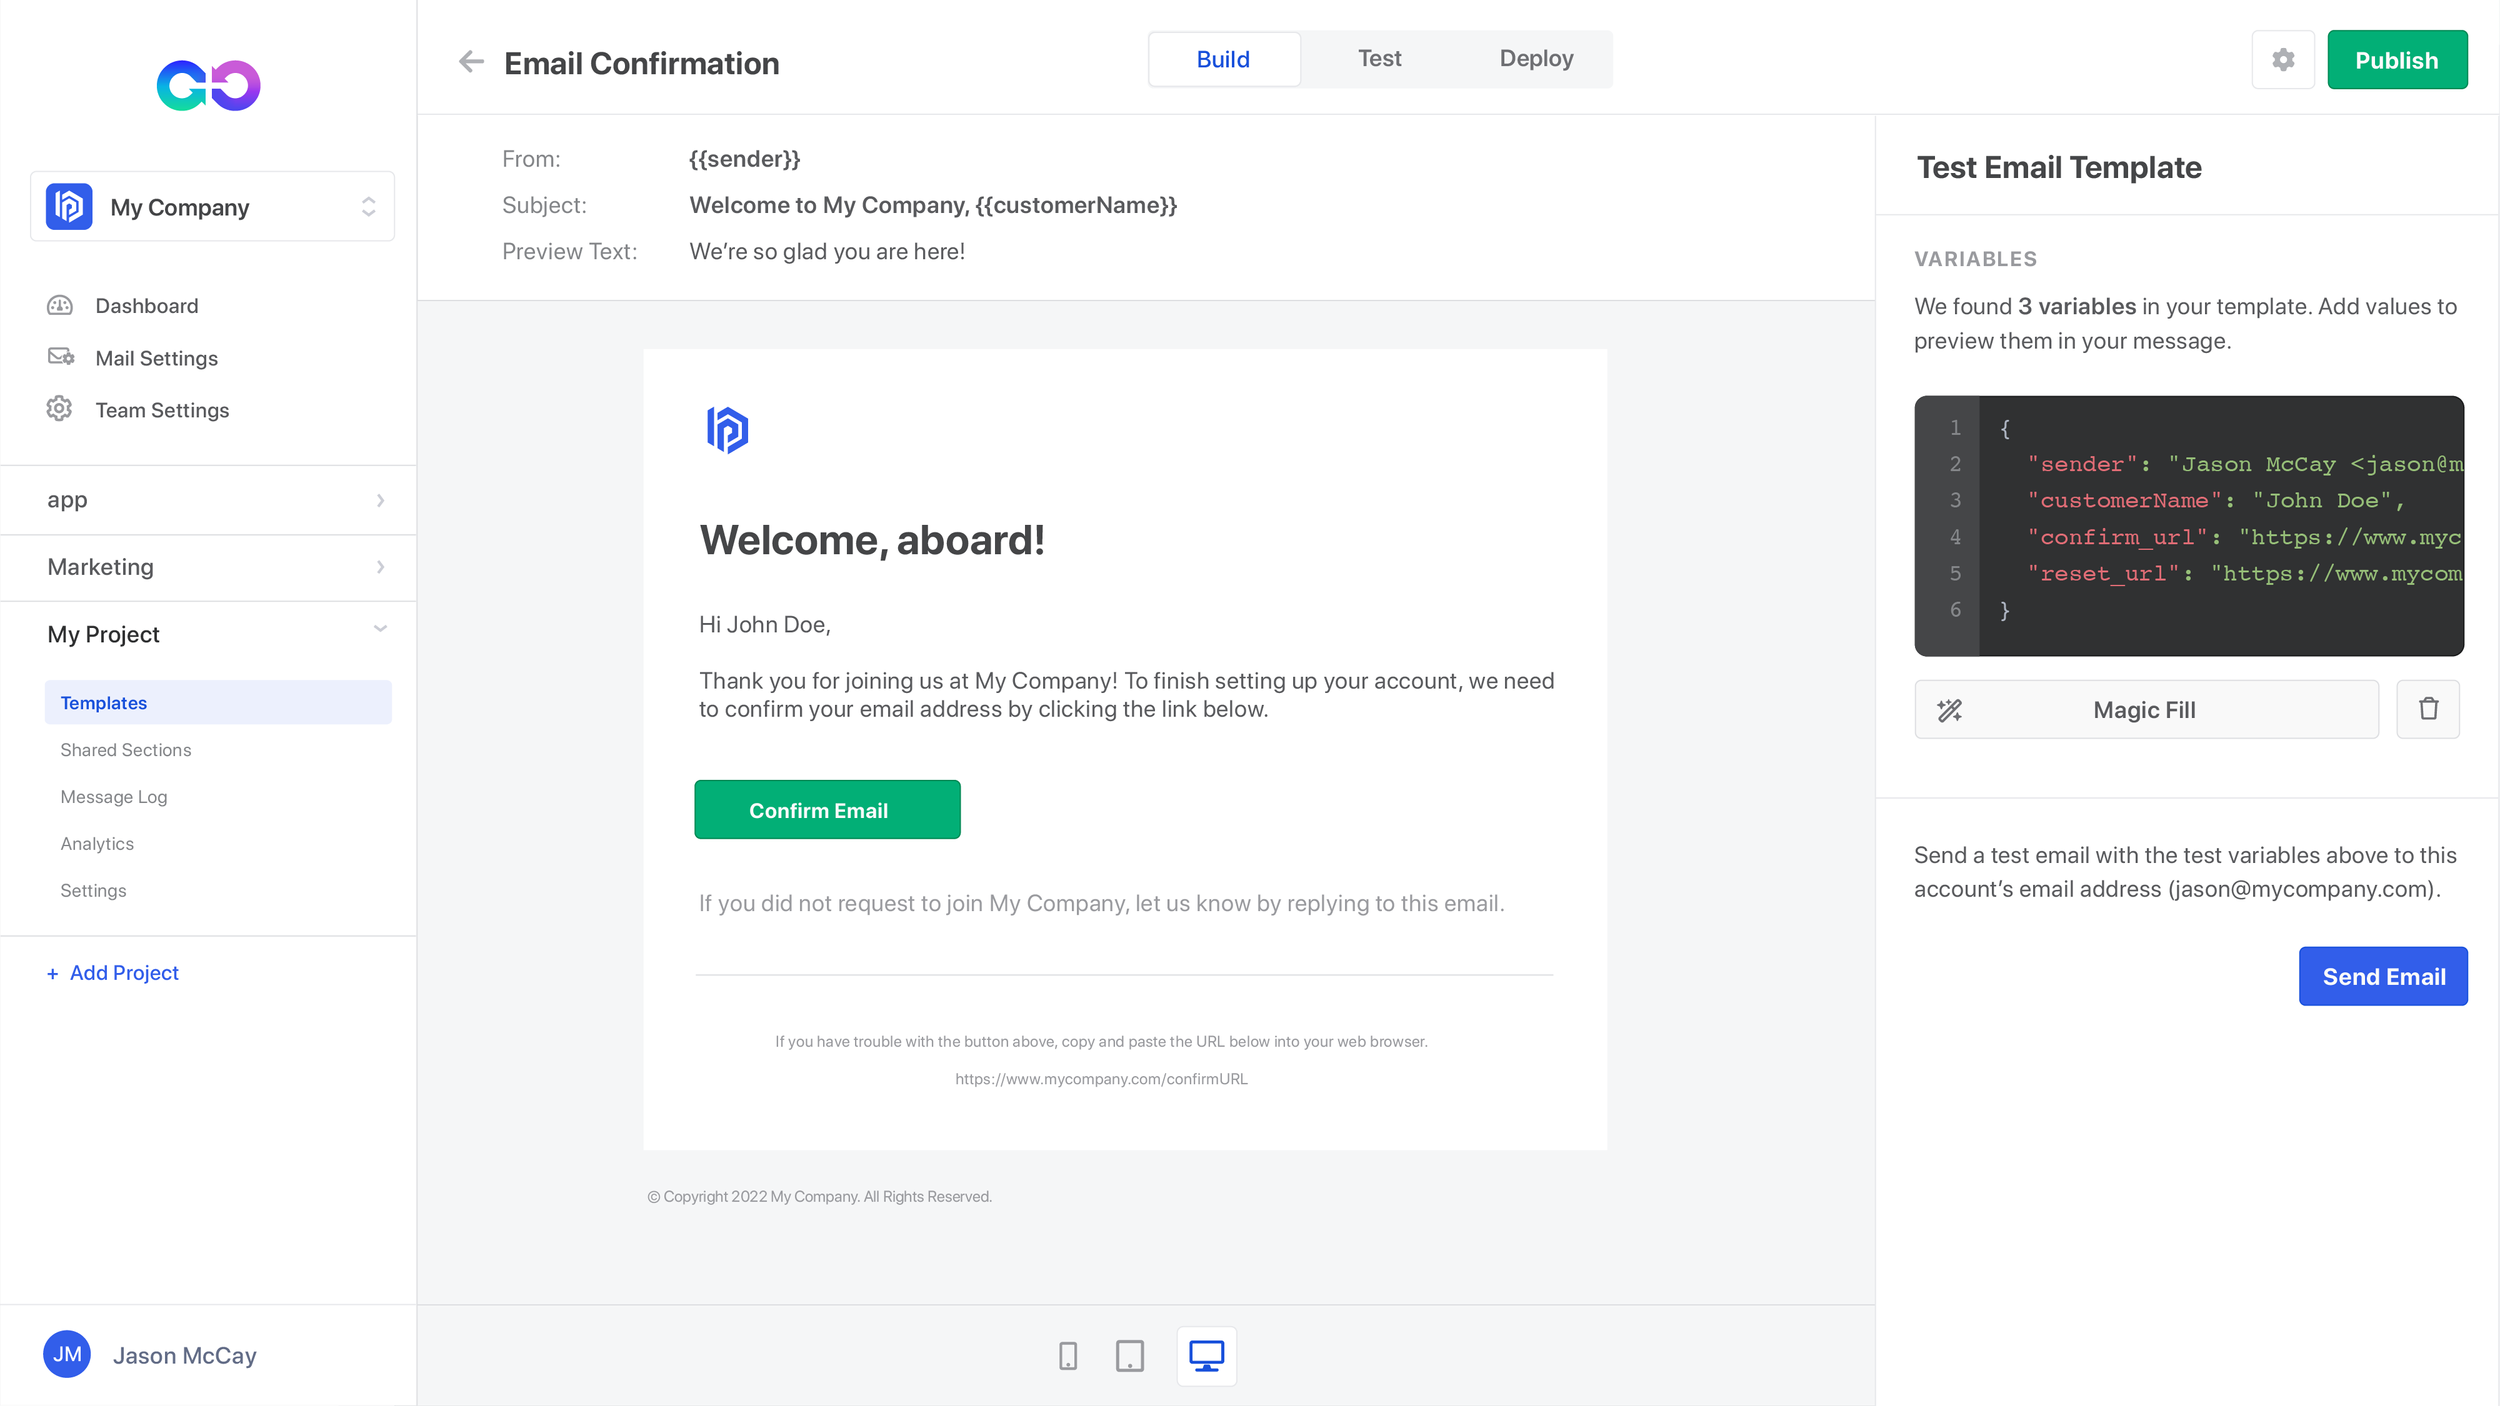Switch to tablet preview icon
Viewport: 2500px width, 1406px height.
pyautogui.click(x=1129, y=1356)
